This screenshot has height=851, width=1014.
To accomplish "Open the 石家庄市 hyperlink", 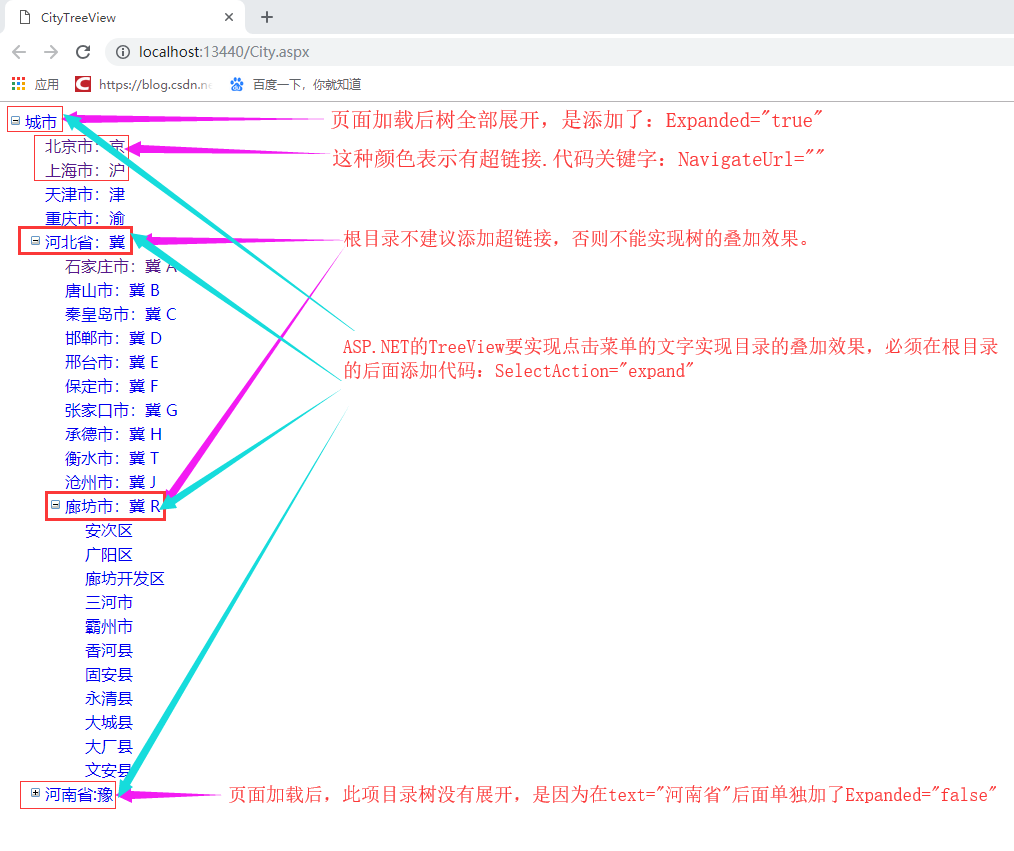I will tap(120, 265).
